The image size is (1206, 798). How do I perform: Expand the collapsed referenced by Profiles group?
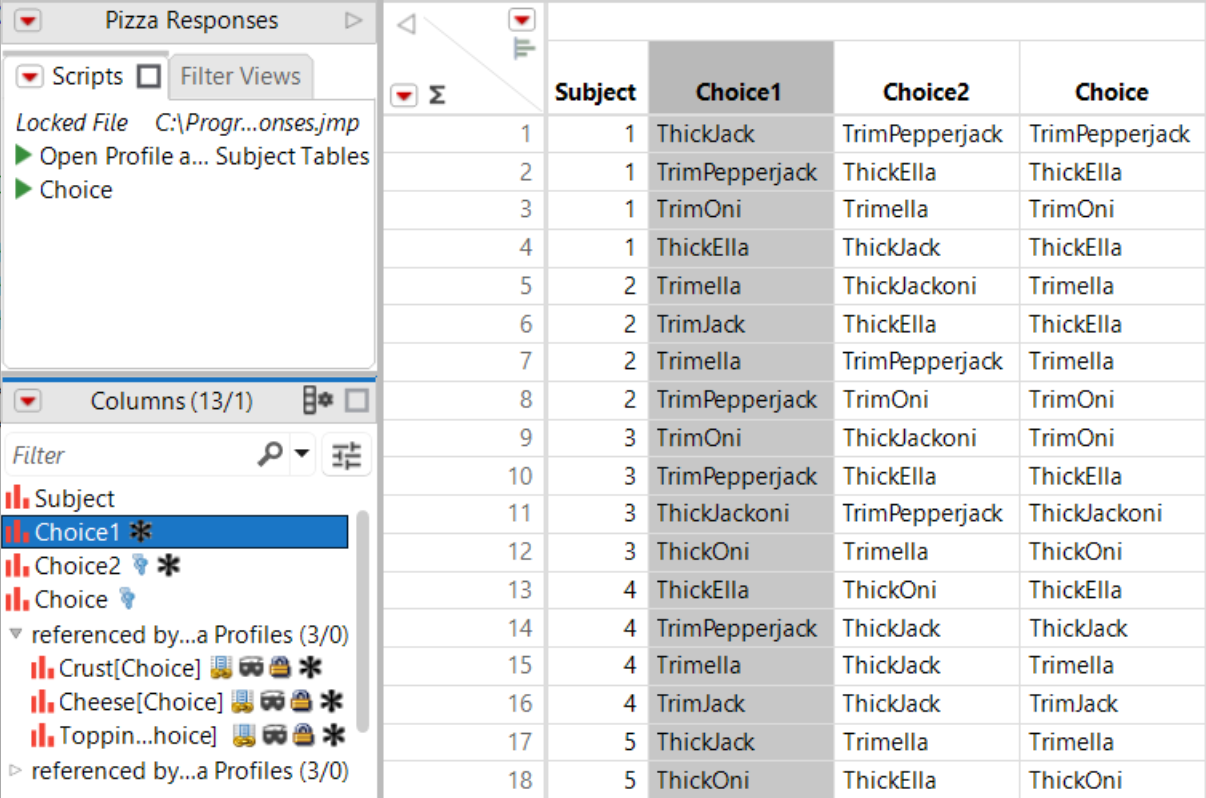pos(15,771)
